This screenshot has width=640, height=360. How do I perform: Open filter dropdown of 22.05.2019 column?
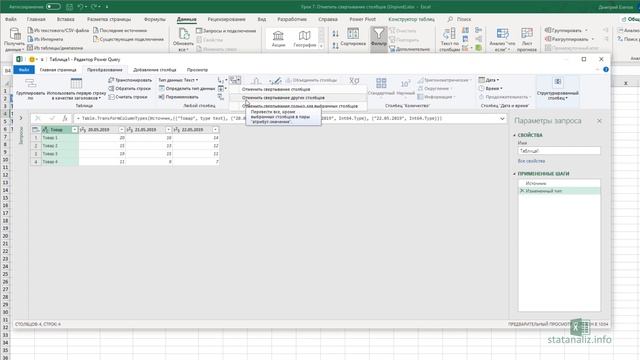216,130
